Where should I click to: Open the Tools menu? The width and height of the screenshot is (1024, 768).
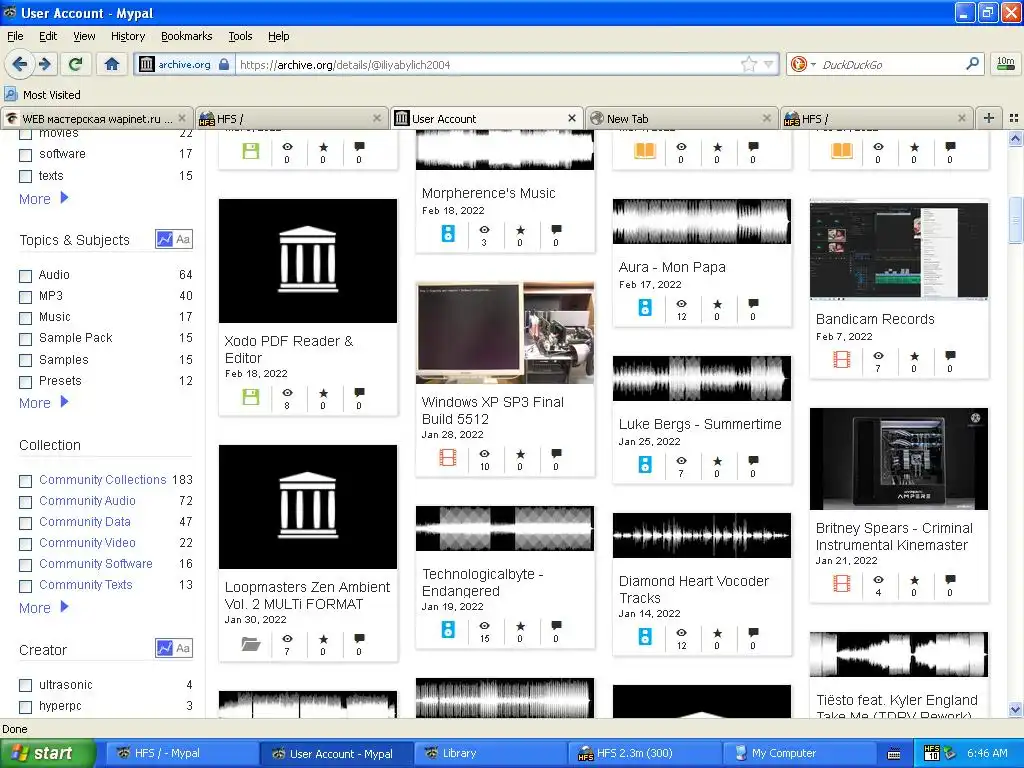coord(240,36)
